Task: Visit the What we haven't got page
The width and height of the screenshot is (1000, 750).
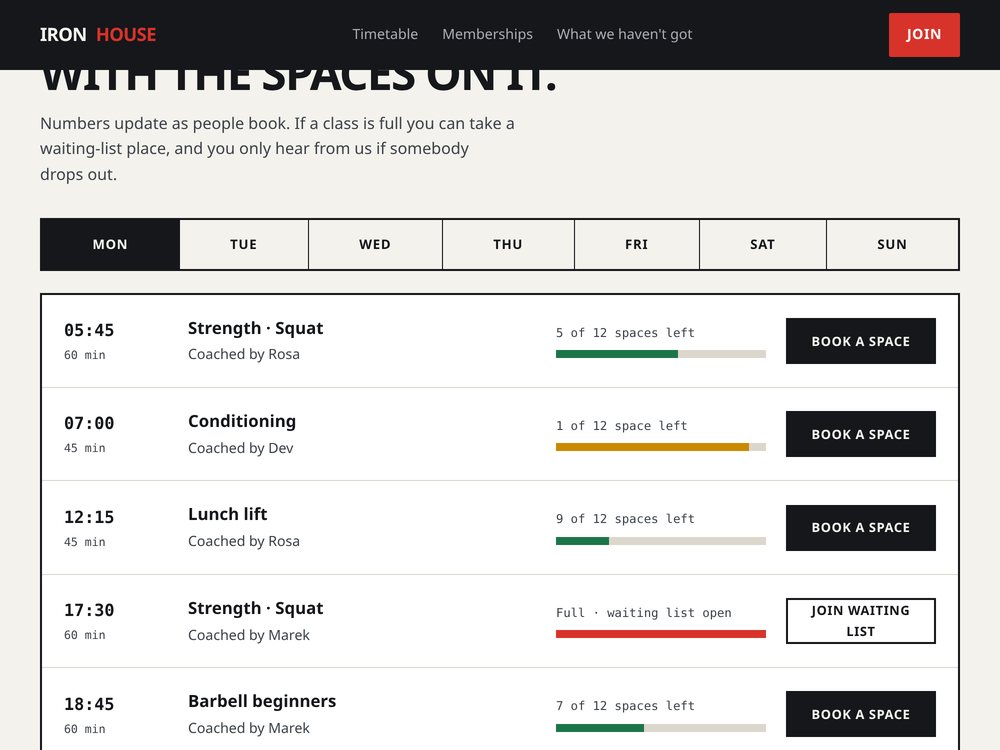Action: click(x=624, y=34)
